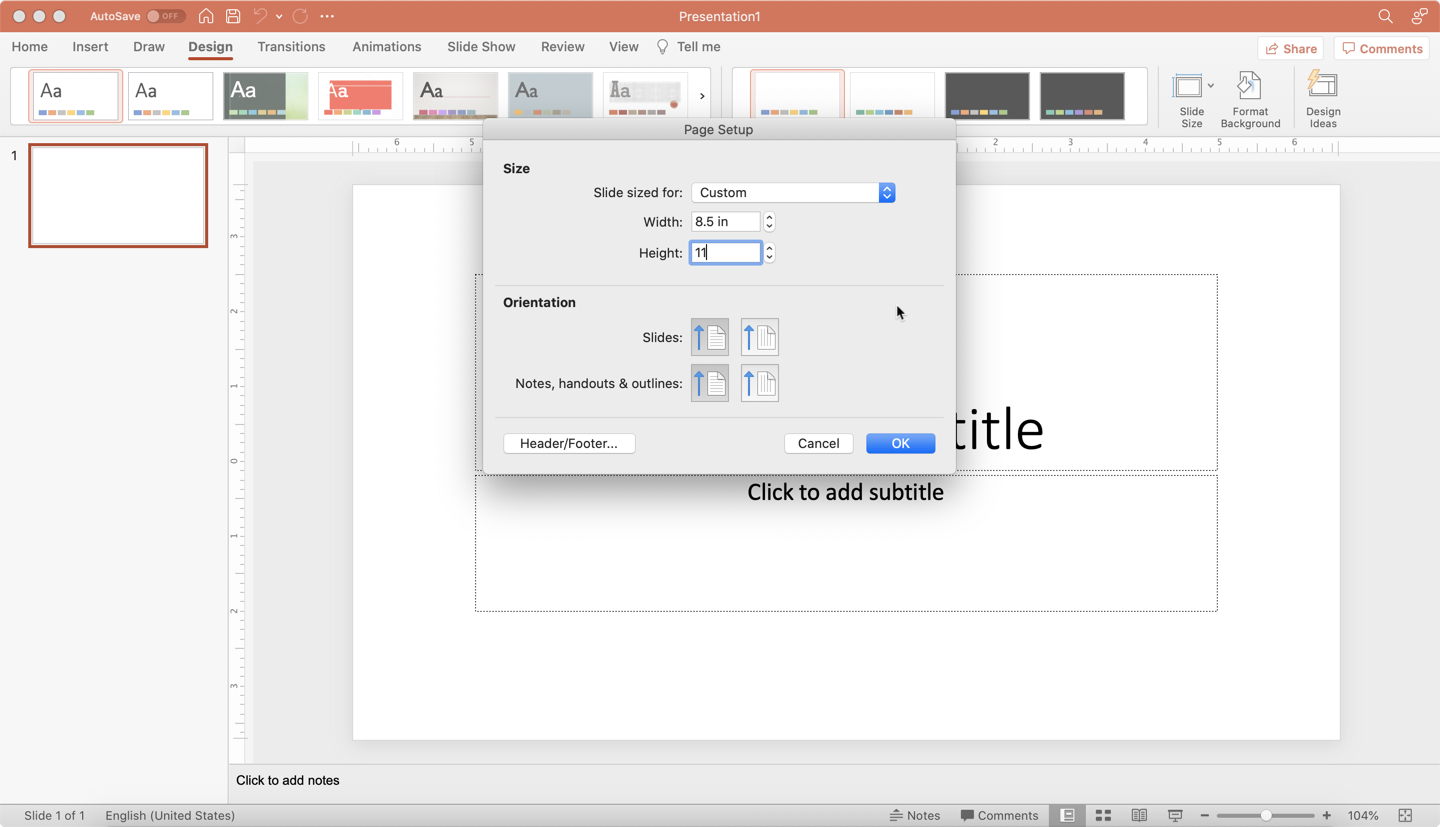
Task: Click the OK button in Page Setup
Action: point(900,443)
